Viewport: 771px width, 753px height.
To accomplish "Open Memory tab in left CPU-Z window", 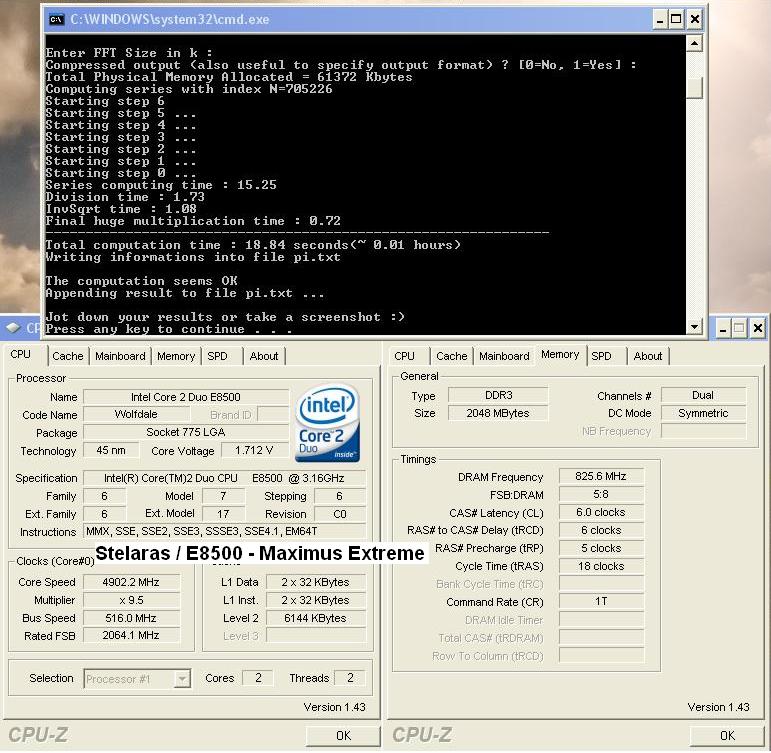I will pos(176,356).
